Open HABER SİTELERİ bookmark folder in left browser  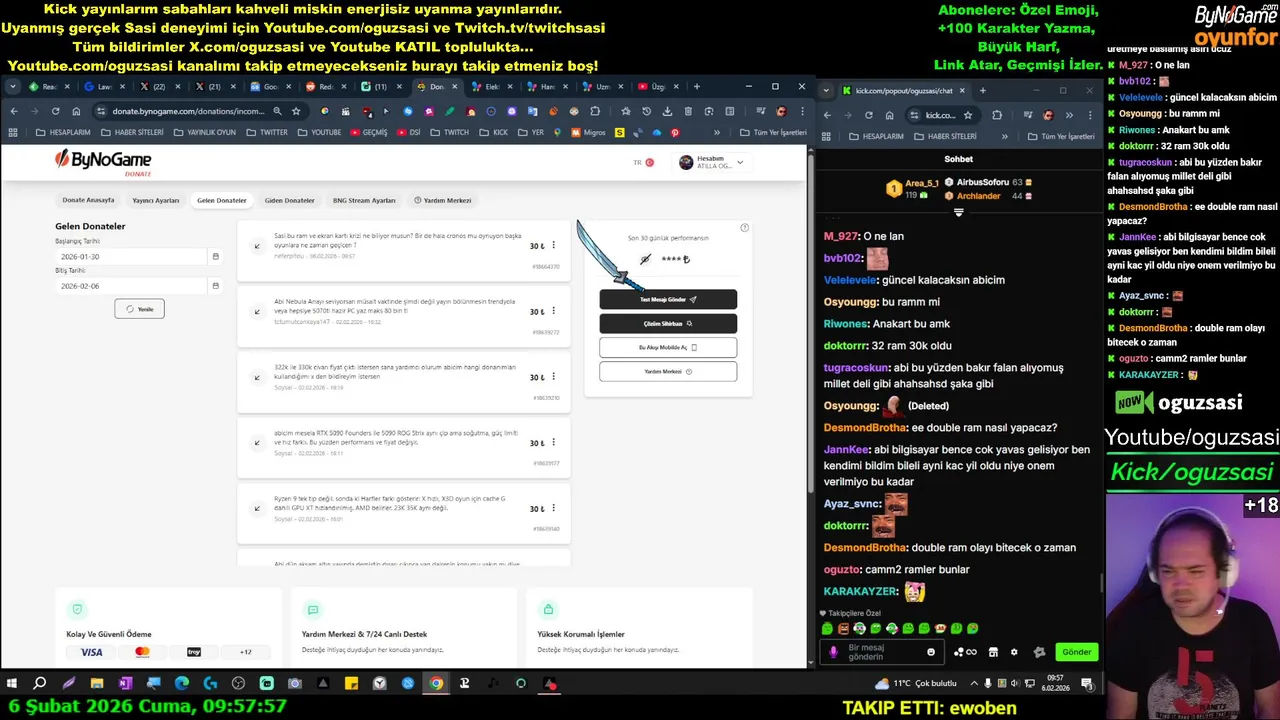(x=133, y=132)
